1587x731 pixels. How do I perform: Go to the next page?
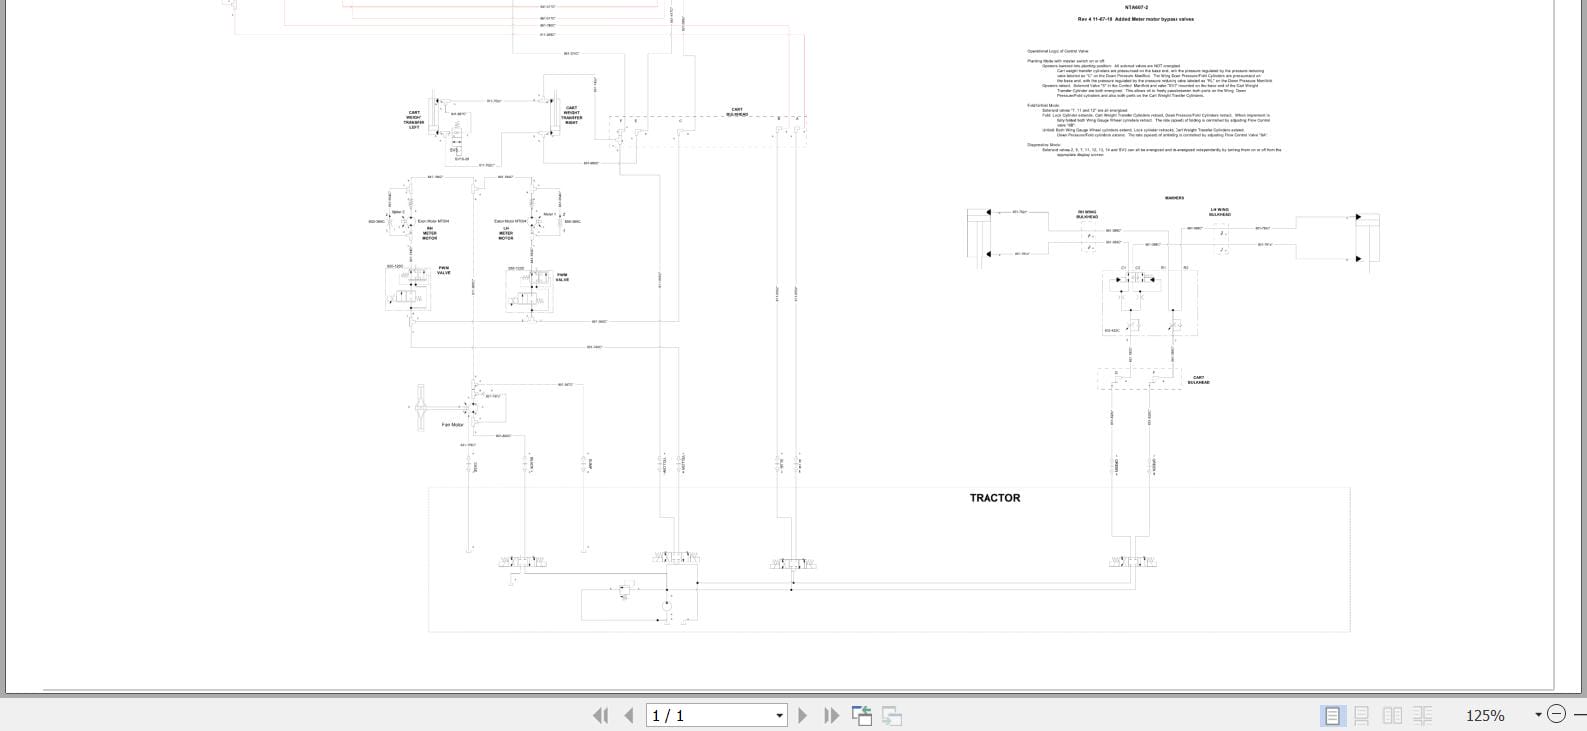802,715
